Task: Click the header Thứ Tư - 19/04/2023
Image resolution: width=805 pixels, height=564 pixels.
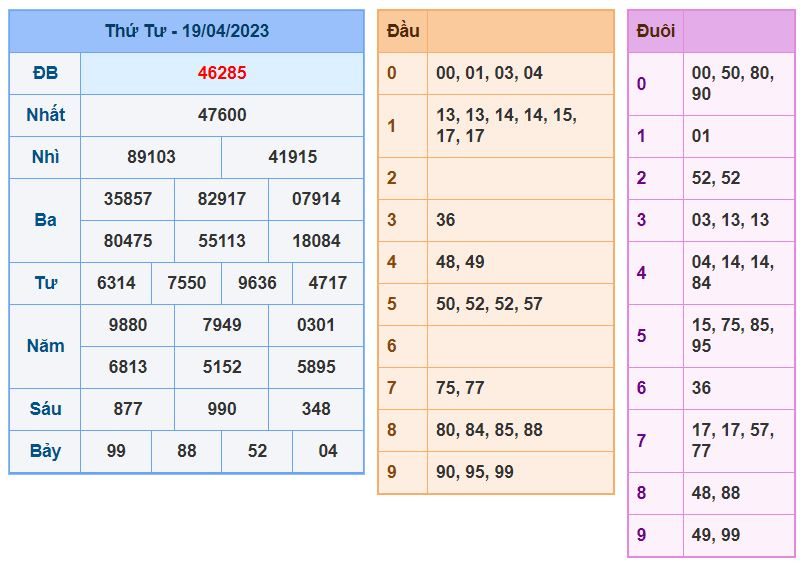Action: point(187,31)
